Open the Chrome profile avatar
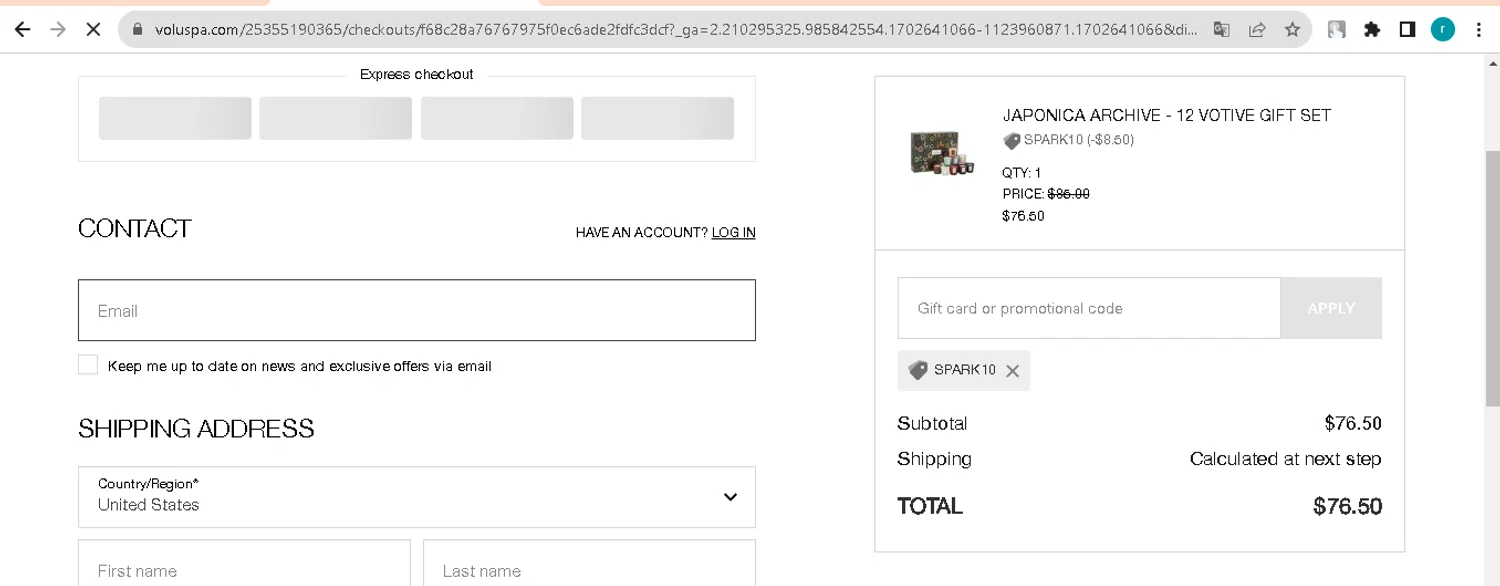1500x586 pixels. [x=1442, y=29]
